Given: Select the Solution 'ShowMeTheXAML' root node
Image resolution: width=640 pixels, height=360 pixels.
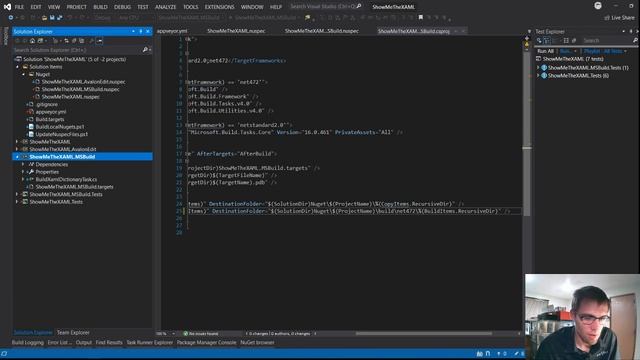Looking at the screenshot, I should 74,59.
